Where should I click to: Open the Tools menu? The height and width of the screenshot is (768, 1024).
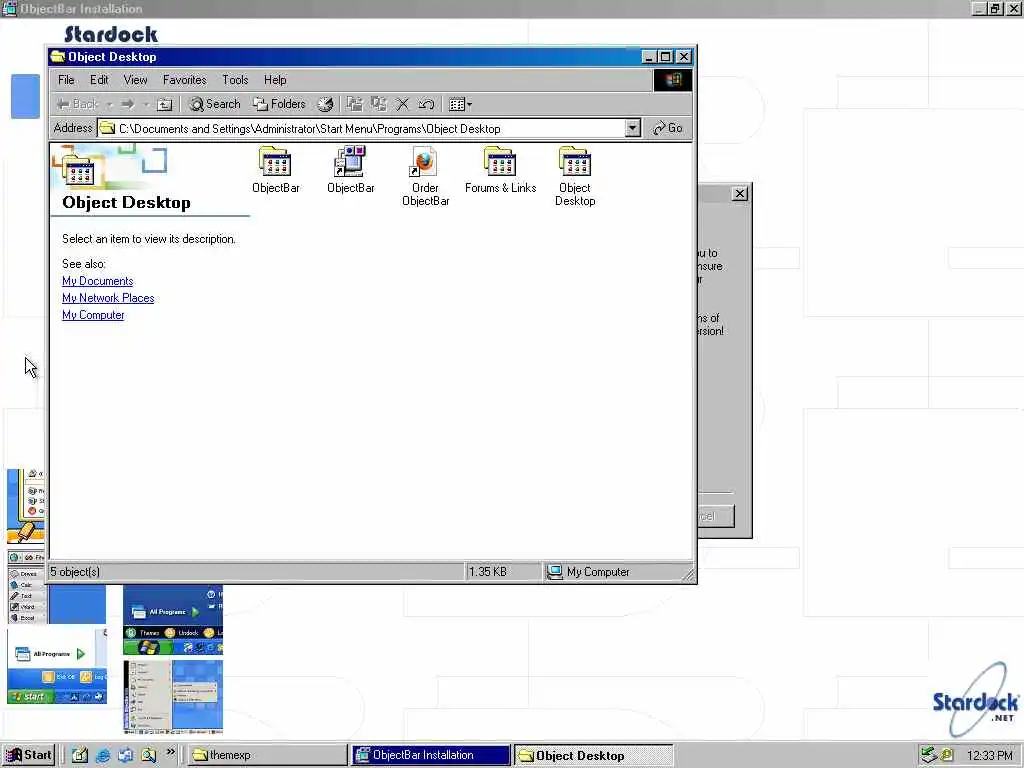pyautogui.click(x=235, y=80)
